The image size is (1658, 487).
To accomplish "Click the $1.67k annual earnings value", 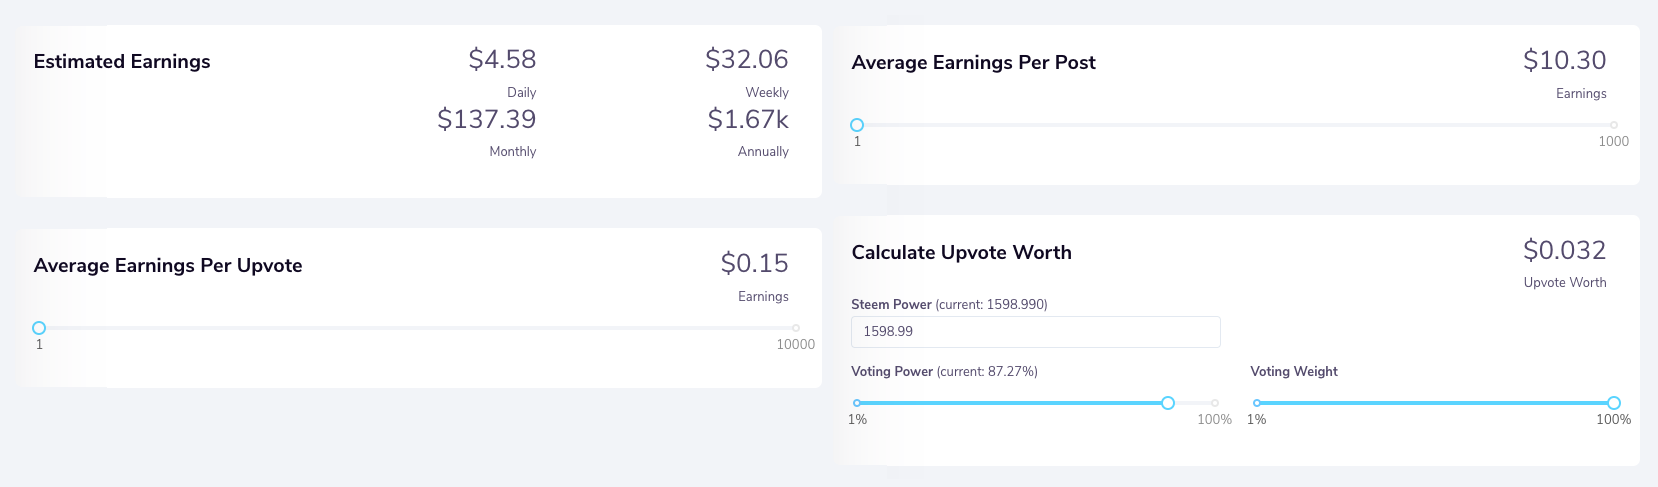I will pyautogui.click(x=748, y=119).
